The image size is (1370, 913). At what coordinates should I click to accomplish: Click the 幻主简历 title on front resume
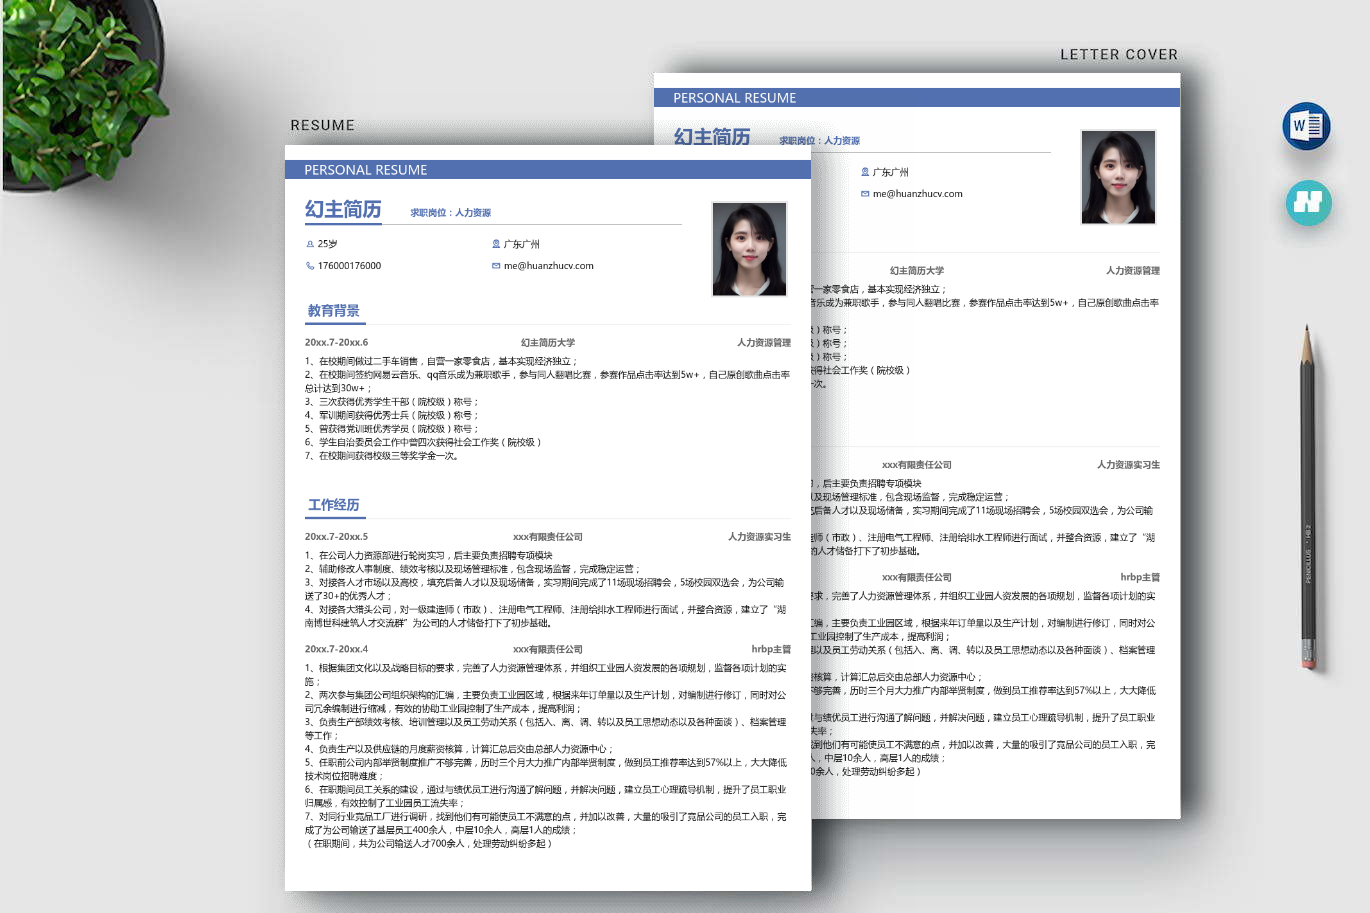tap(343, 209)
